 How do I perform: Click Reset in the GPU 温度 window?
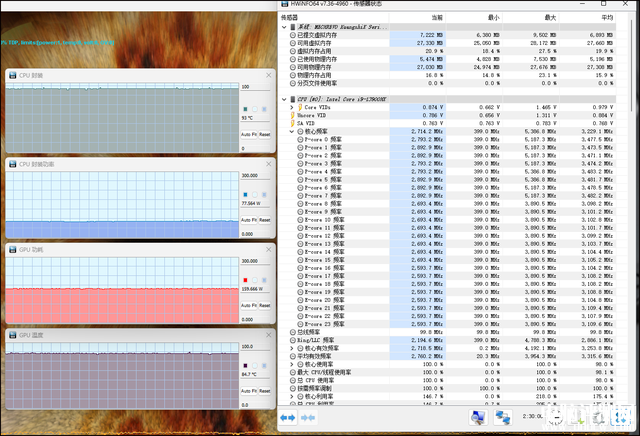tap(264, 391)
